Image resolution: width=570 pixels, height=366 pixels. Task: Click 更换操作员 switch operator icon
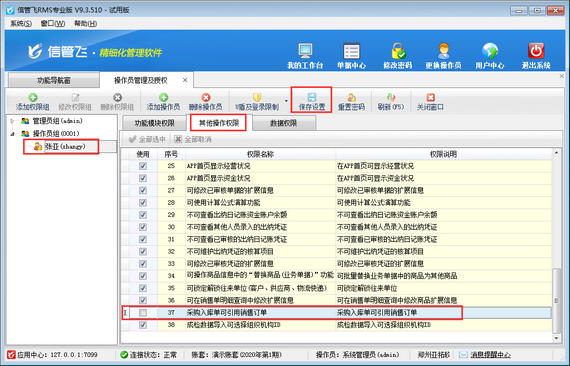coord(443,51)
